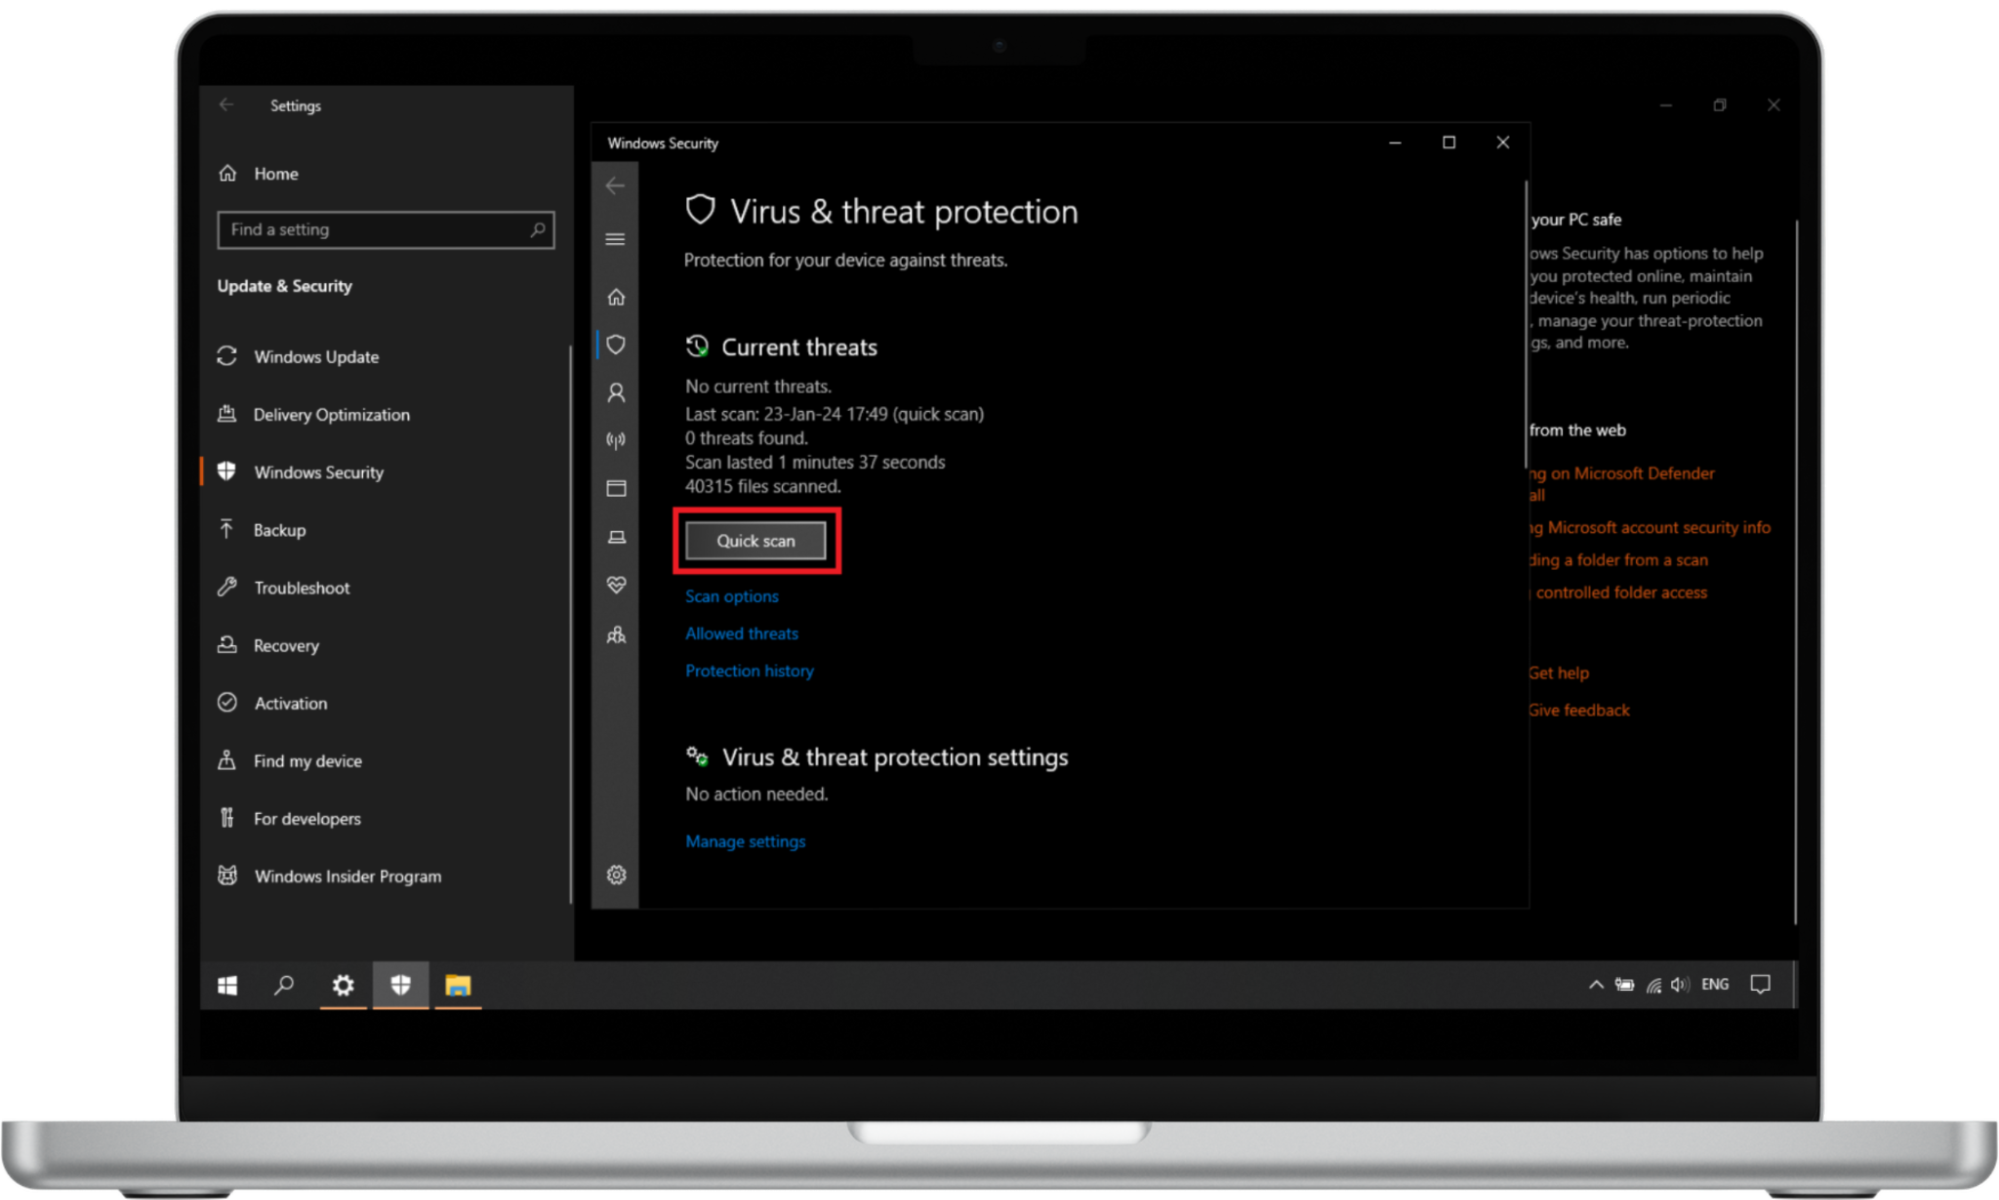View Protection history
1999x1200 pixels.
click(749, 671)
